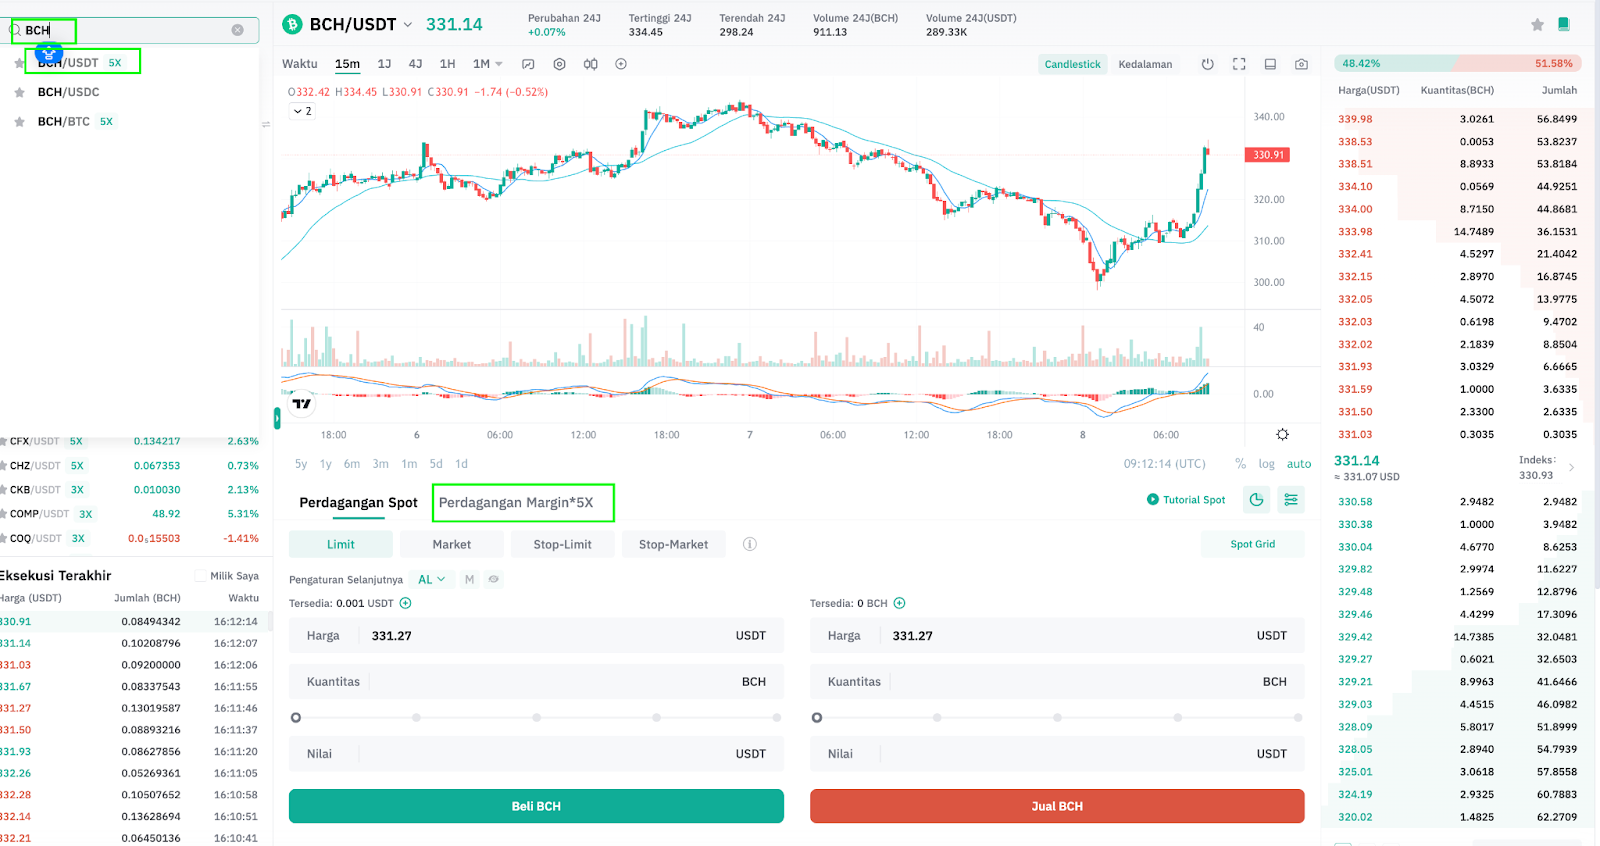Switch to Perdagangan Margin*5X tab
Image resolution: width=1600 pixels, height=846 pixels.
click(516, 502)
